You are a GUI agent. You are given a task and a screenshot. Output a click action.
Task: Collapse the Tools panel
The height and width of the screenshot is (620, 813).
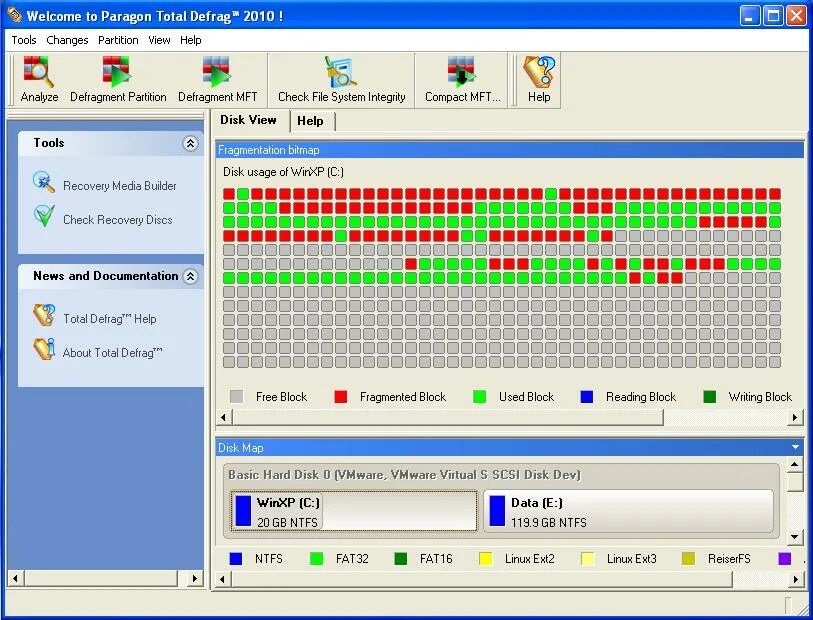coord(190,144)
